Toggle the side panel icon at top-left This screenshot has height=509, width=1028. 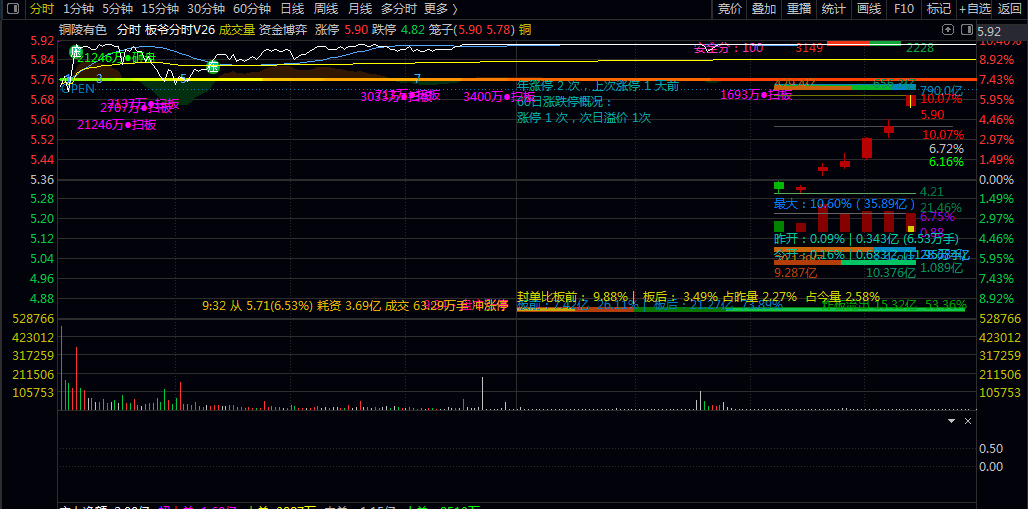tap(14, 9)
